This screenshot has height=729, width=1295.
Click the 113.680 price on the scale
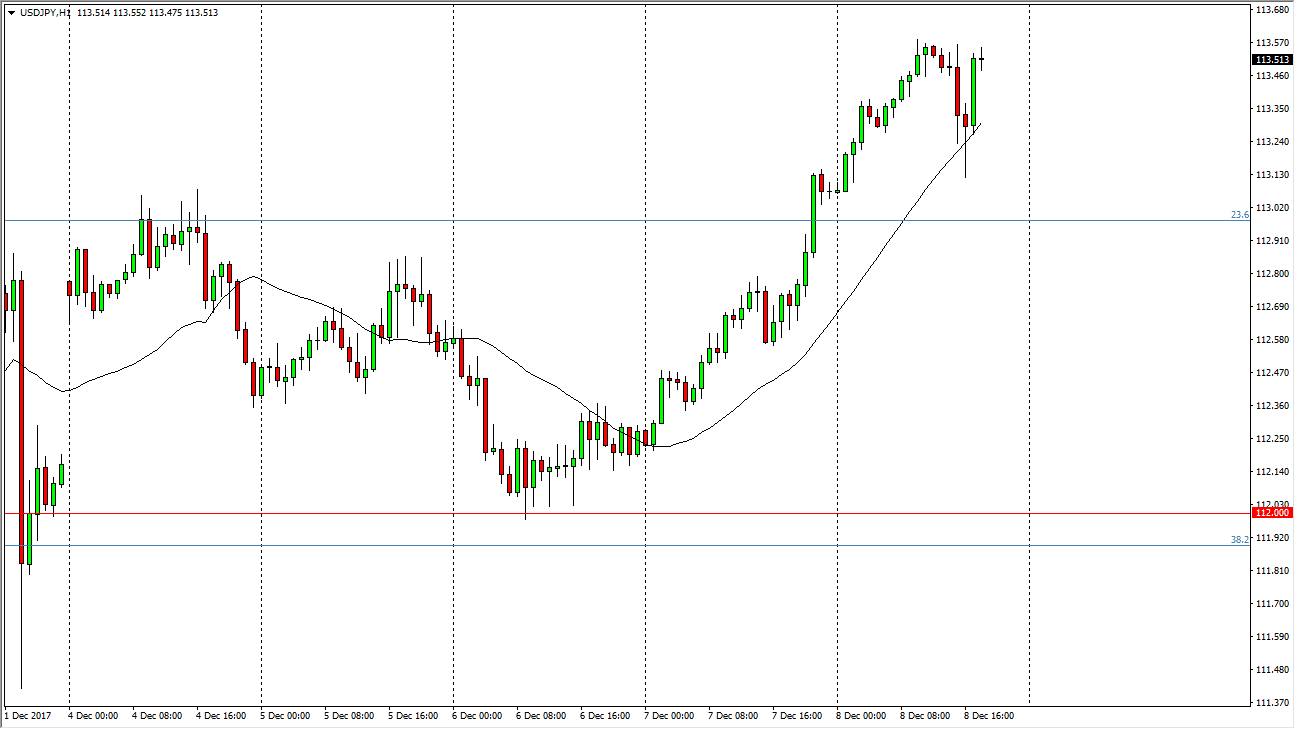pos(1272,10)
